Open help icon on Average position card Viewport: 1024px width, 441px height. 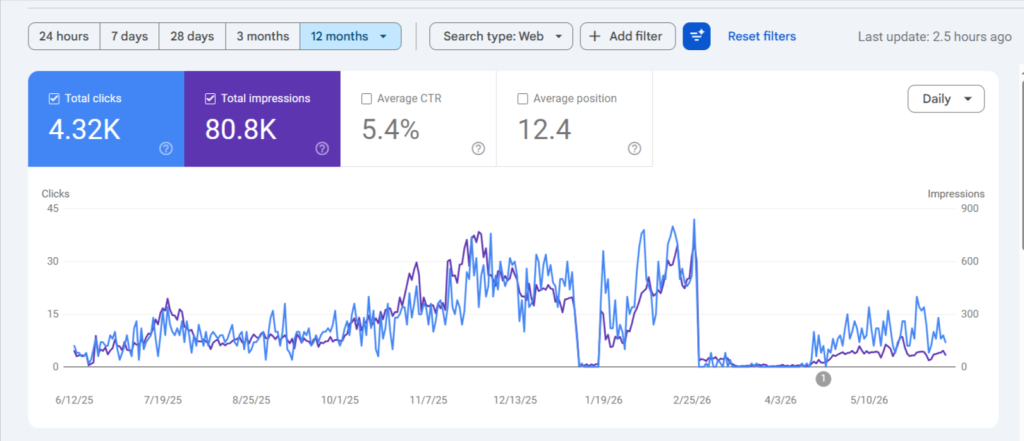coord(634,149)
